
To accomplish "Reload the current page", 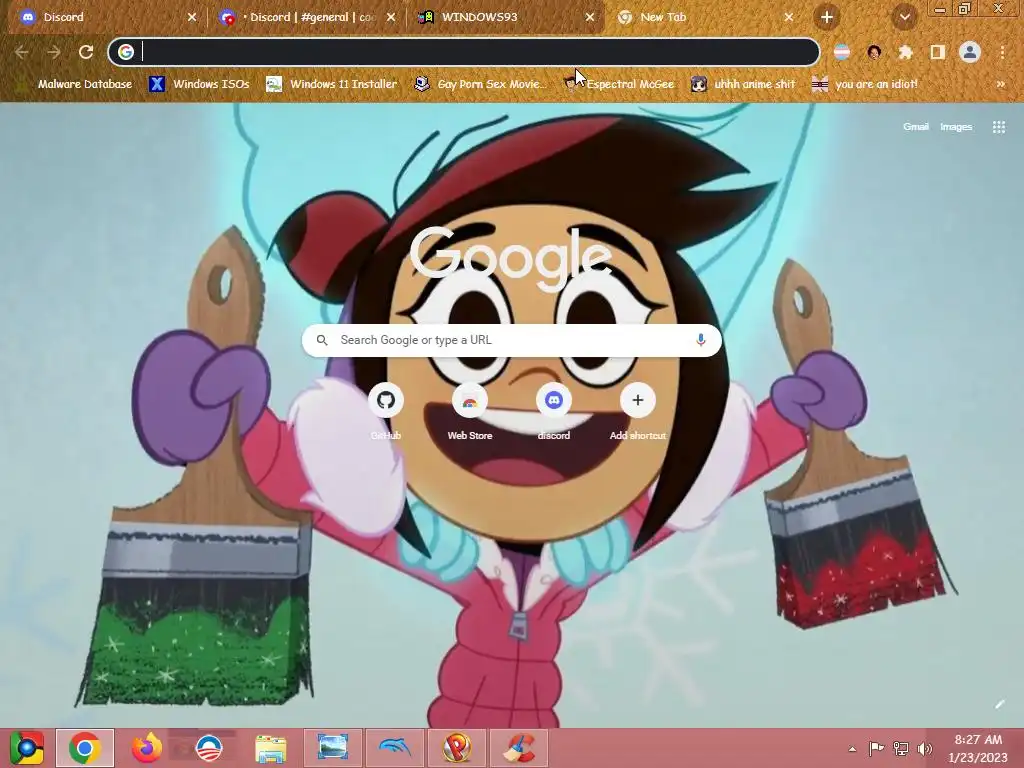I will [x=86, y=52].
